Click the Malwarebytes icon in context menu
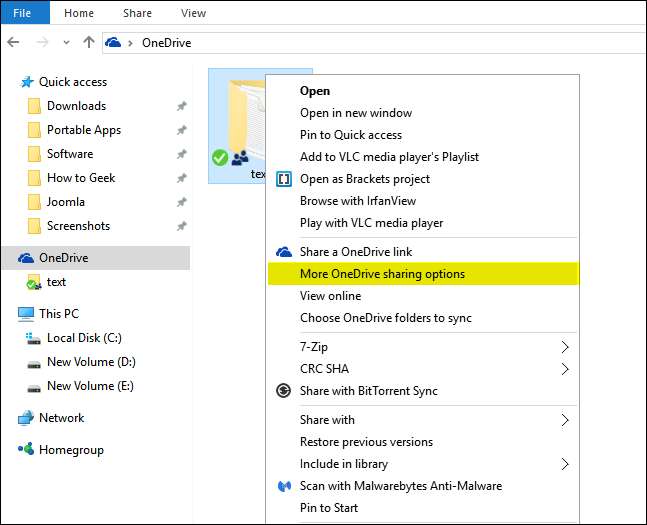Image resolution: width=647 pixels, height=525 pixels. point(284,486)
